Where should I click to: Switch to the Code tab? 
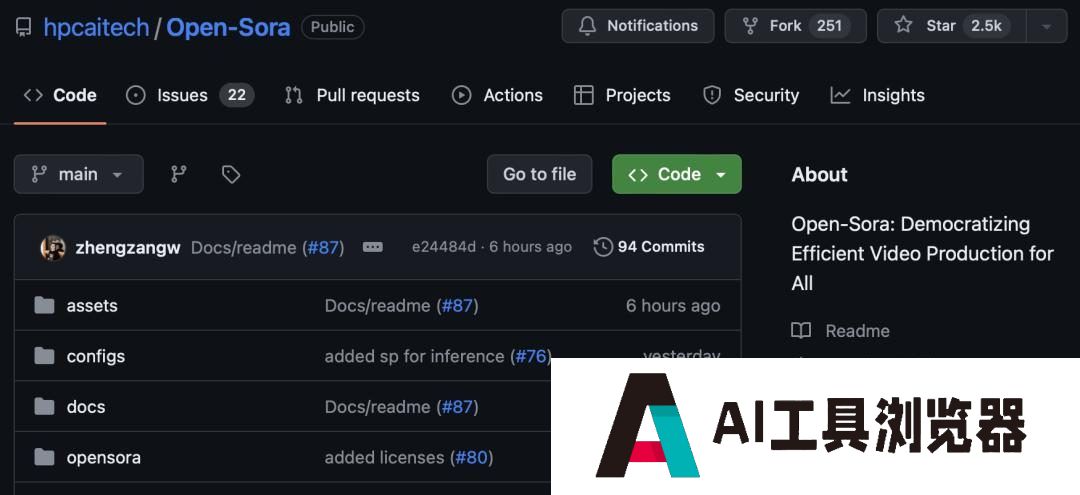(x=60, y=95)
